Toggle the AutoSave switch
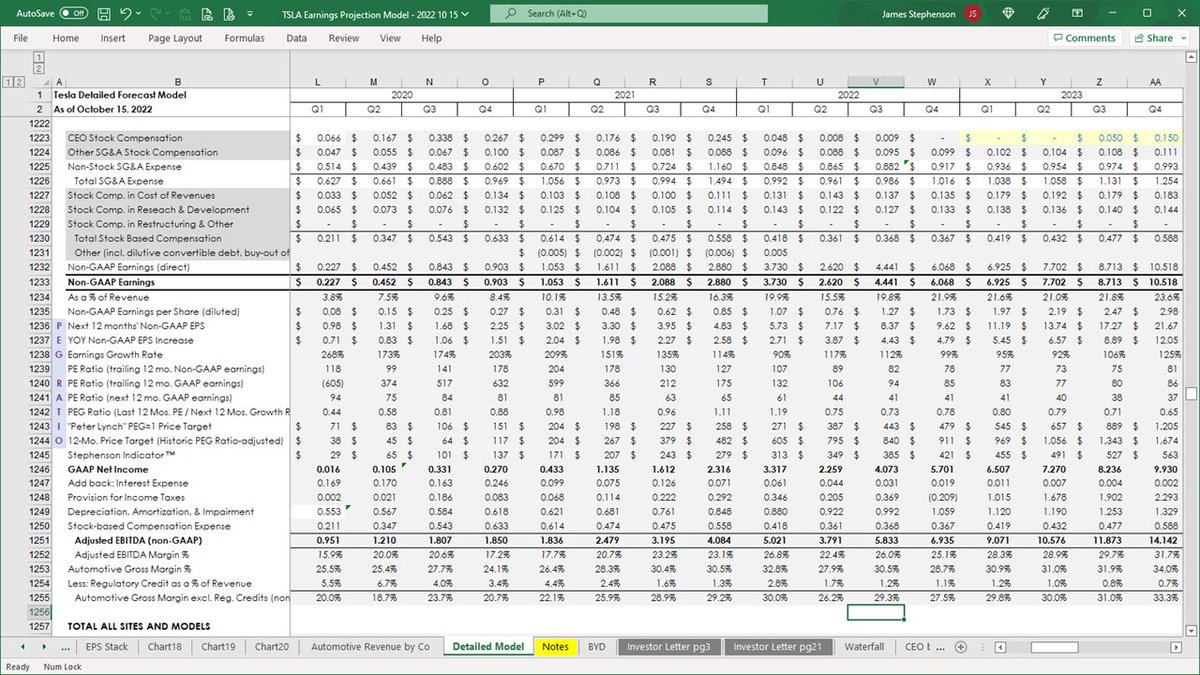This screenshot has height=675, width=1200. pos(74,14)
